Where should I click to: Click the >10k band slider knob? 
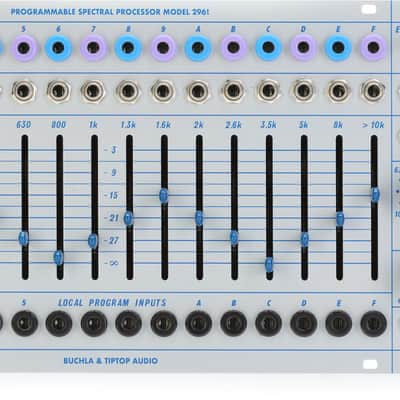click(x=375, y=195)
